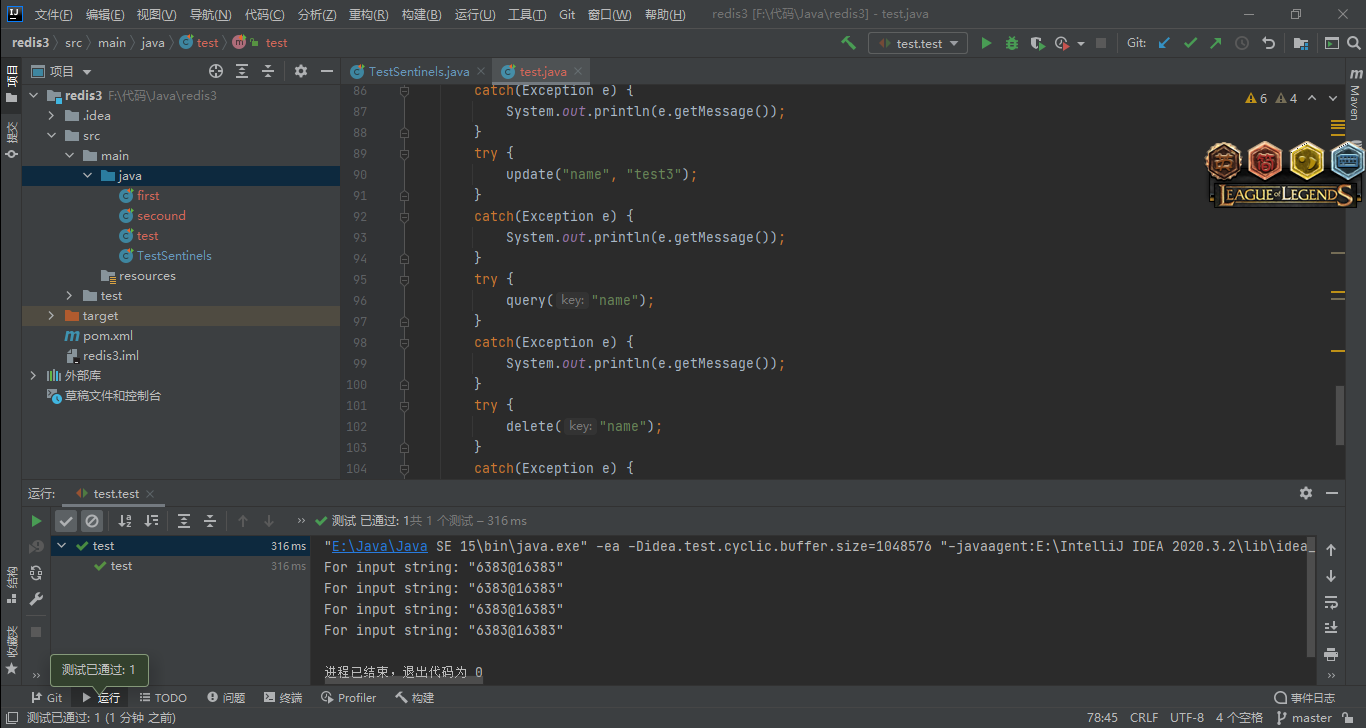This screenshot has width=1366, height=728.
Task: Click the Debug bug icon
Action: point(1012,43)
